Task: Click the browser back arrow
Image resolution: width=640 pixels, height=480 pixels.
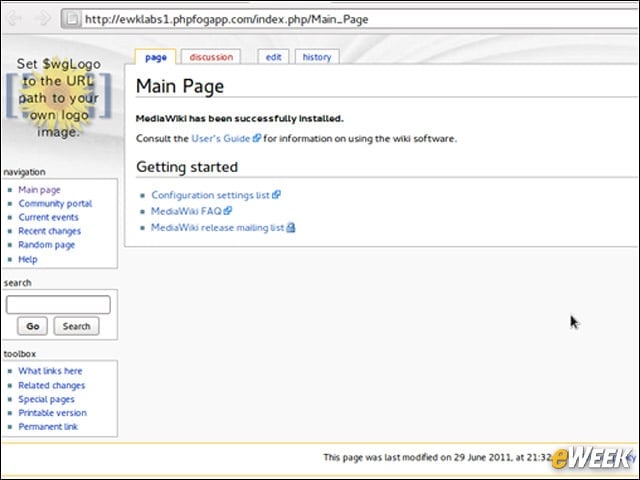Action: point(15,18)
